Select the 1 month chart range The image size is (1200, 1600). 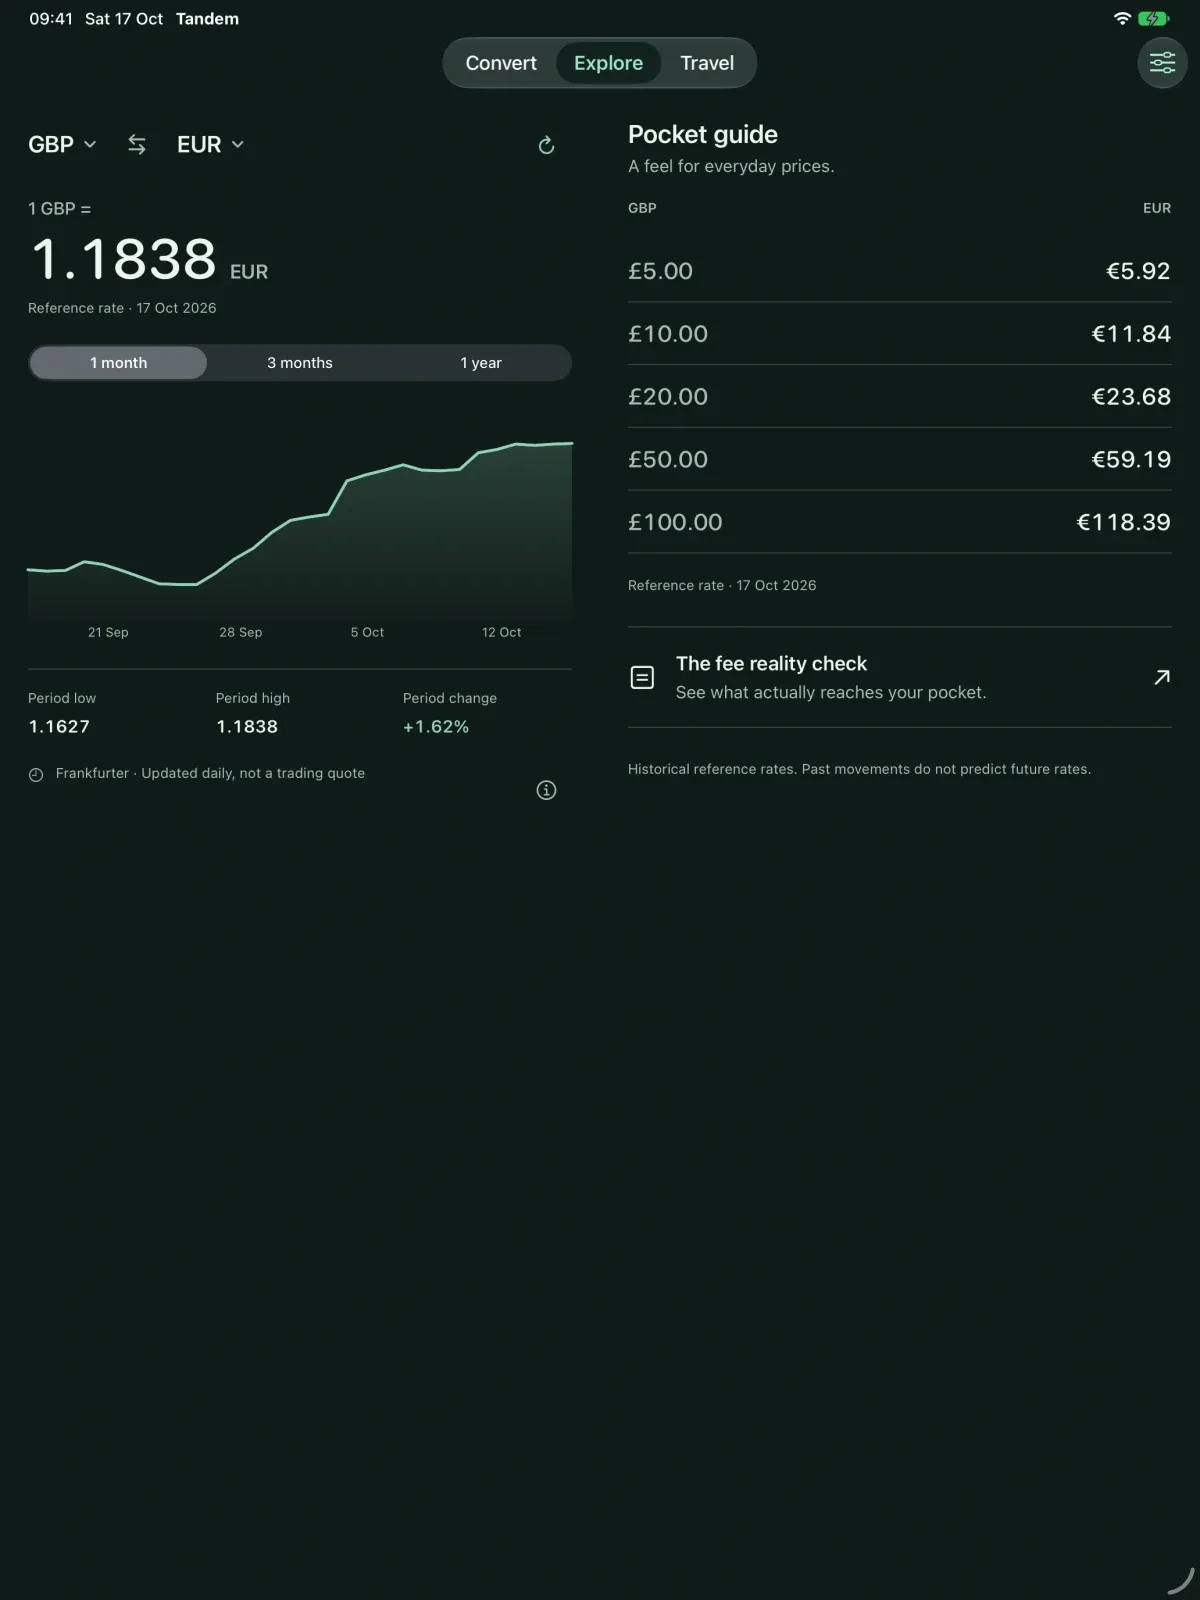(x=118, y=363)
